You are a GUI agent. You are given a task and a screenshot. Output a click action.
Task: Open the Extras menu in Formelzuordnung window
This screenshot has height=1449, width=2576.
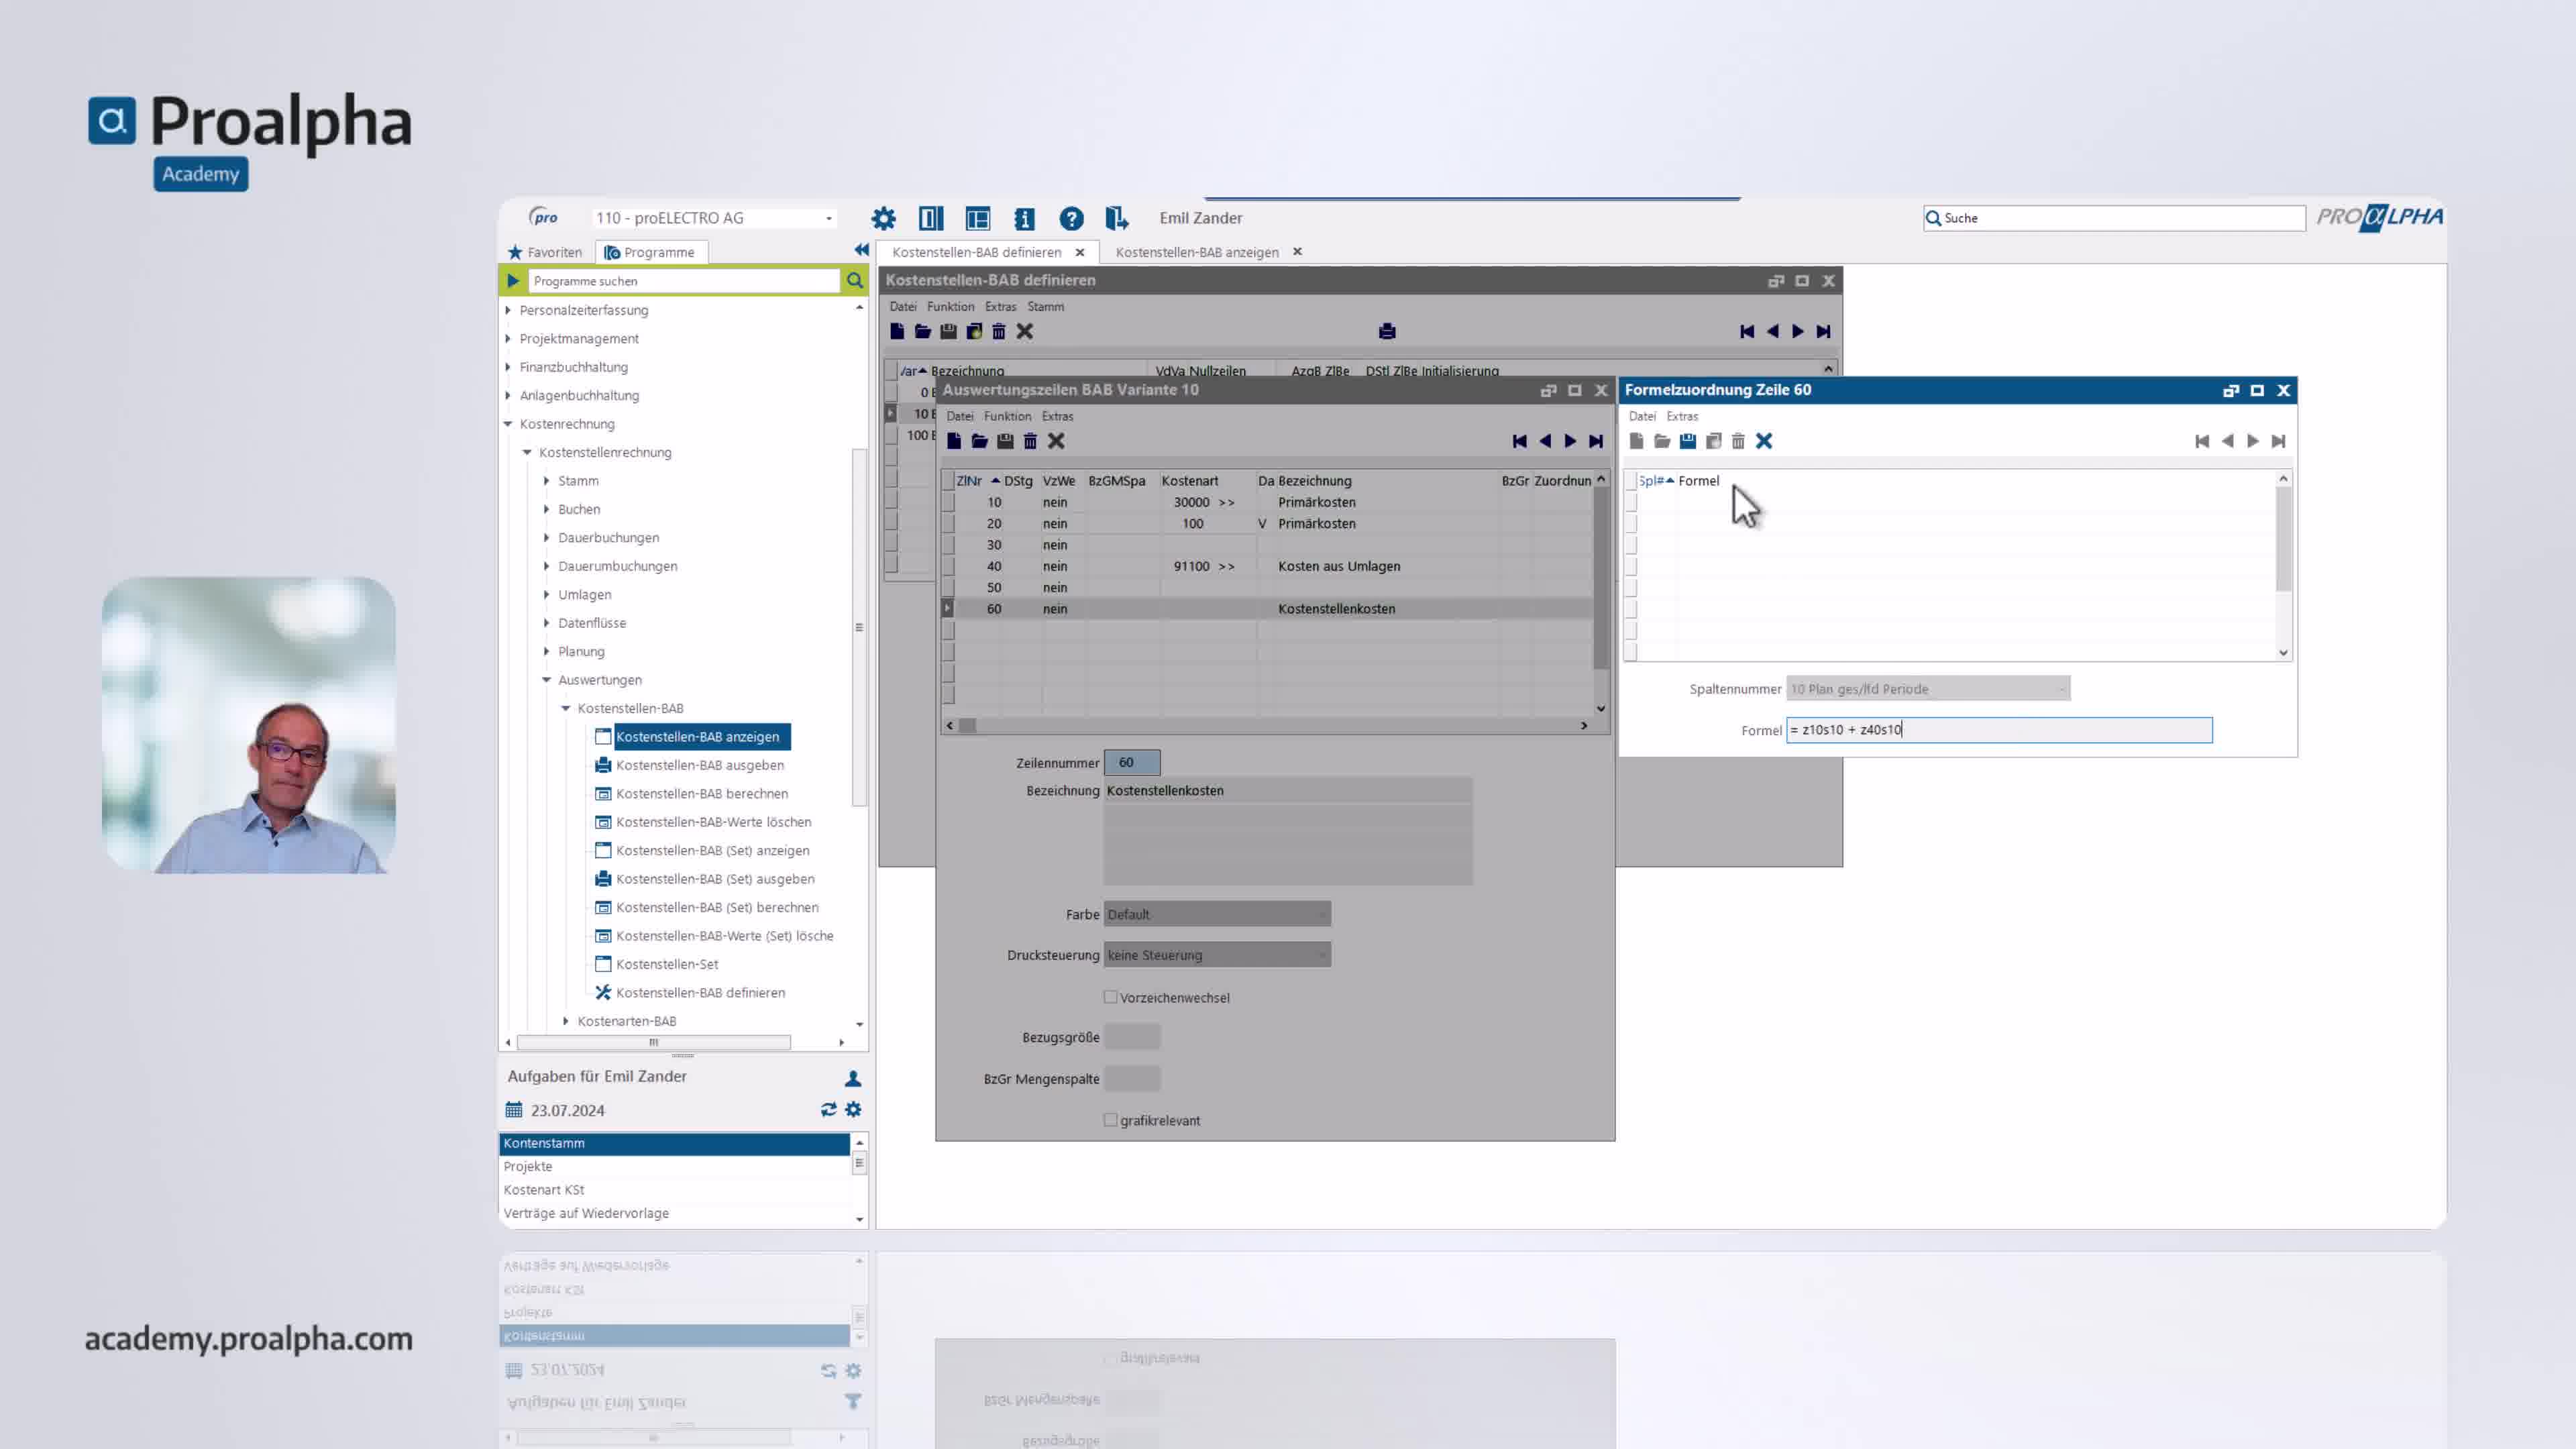pyautogui.click(x=1682, y=416)
